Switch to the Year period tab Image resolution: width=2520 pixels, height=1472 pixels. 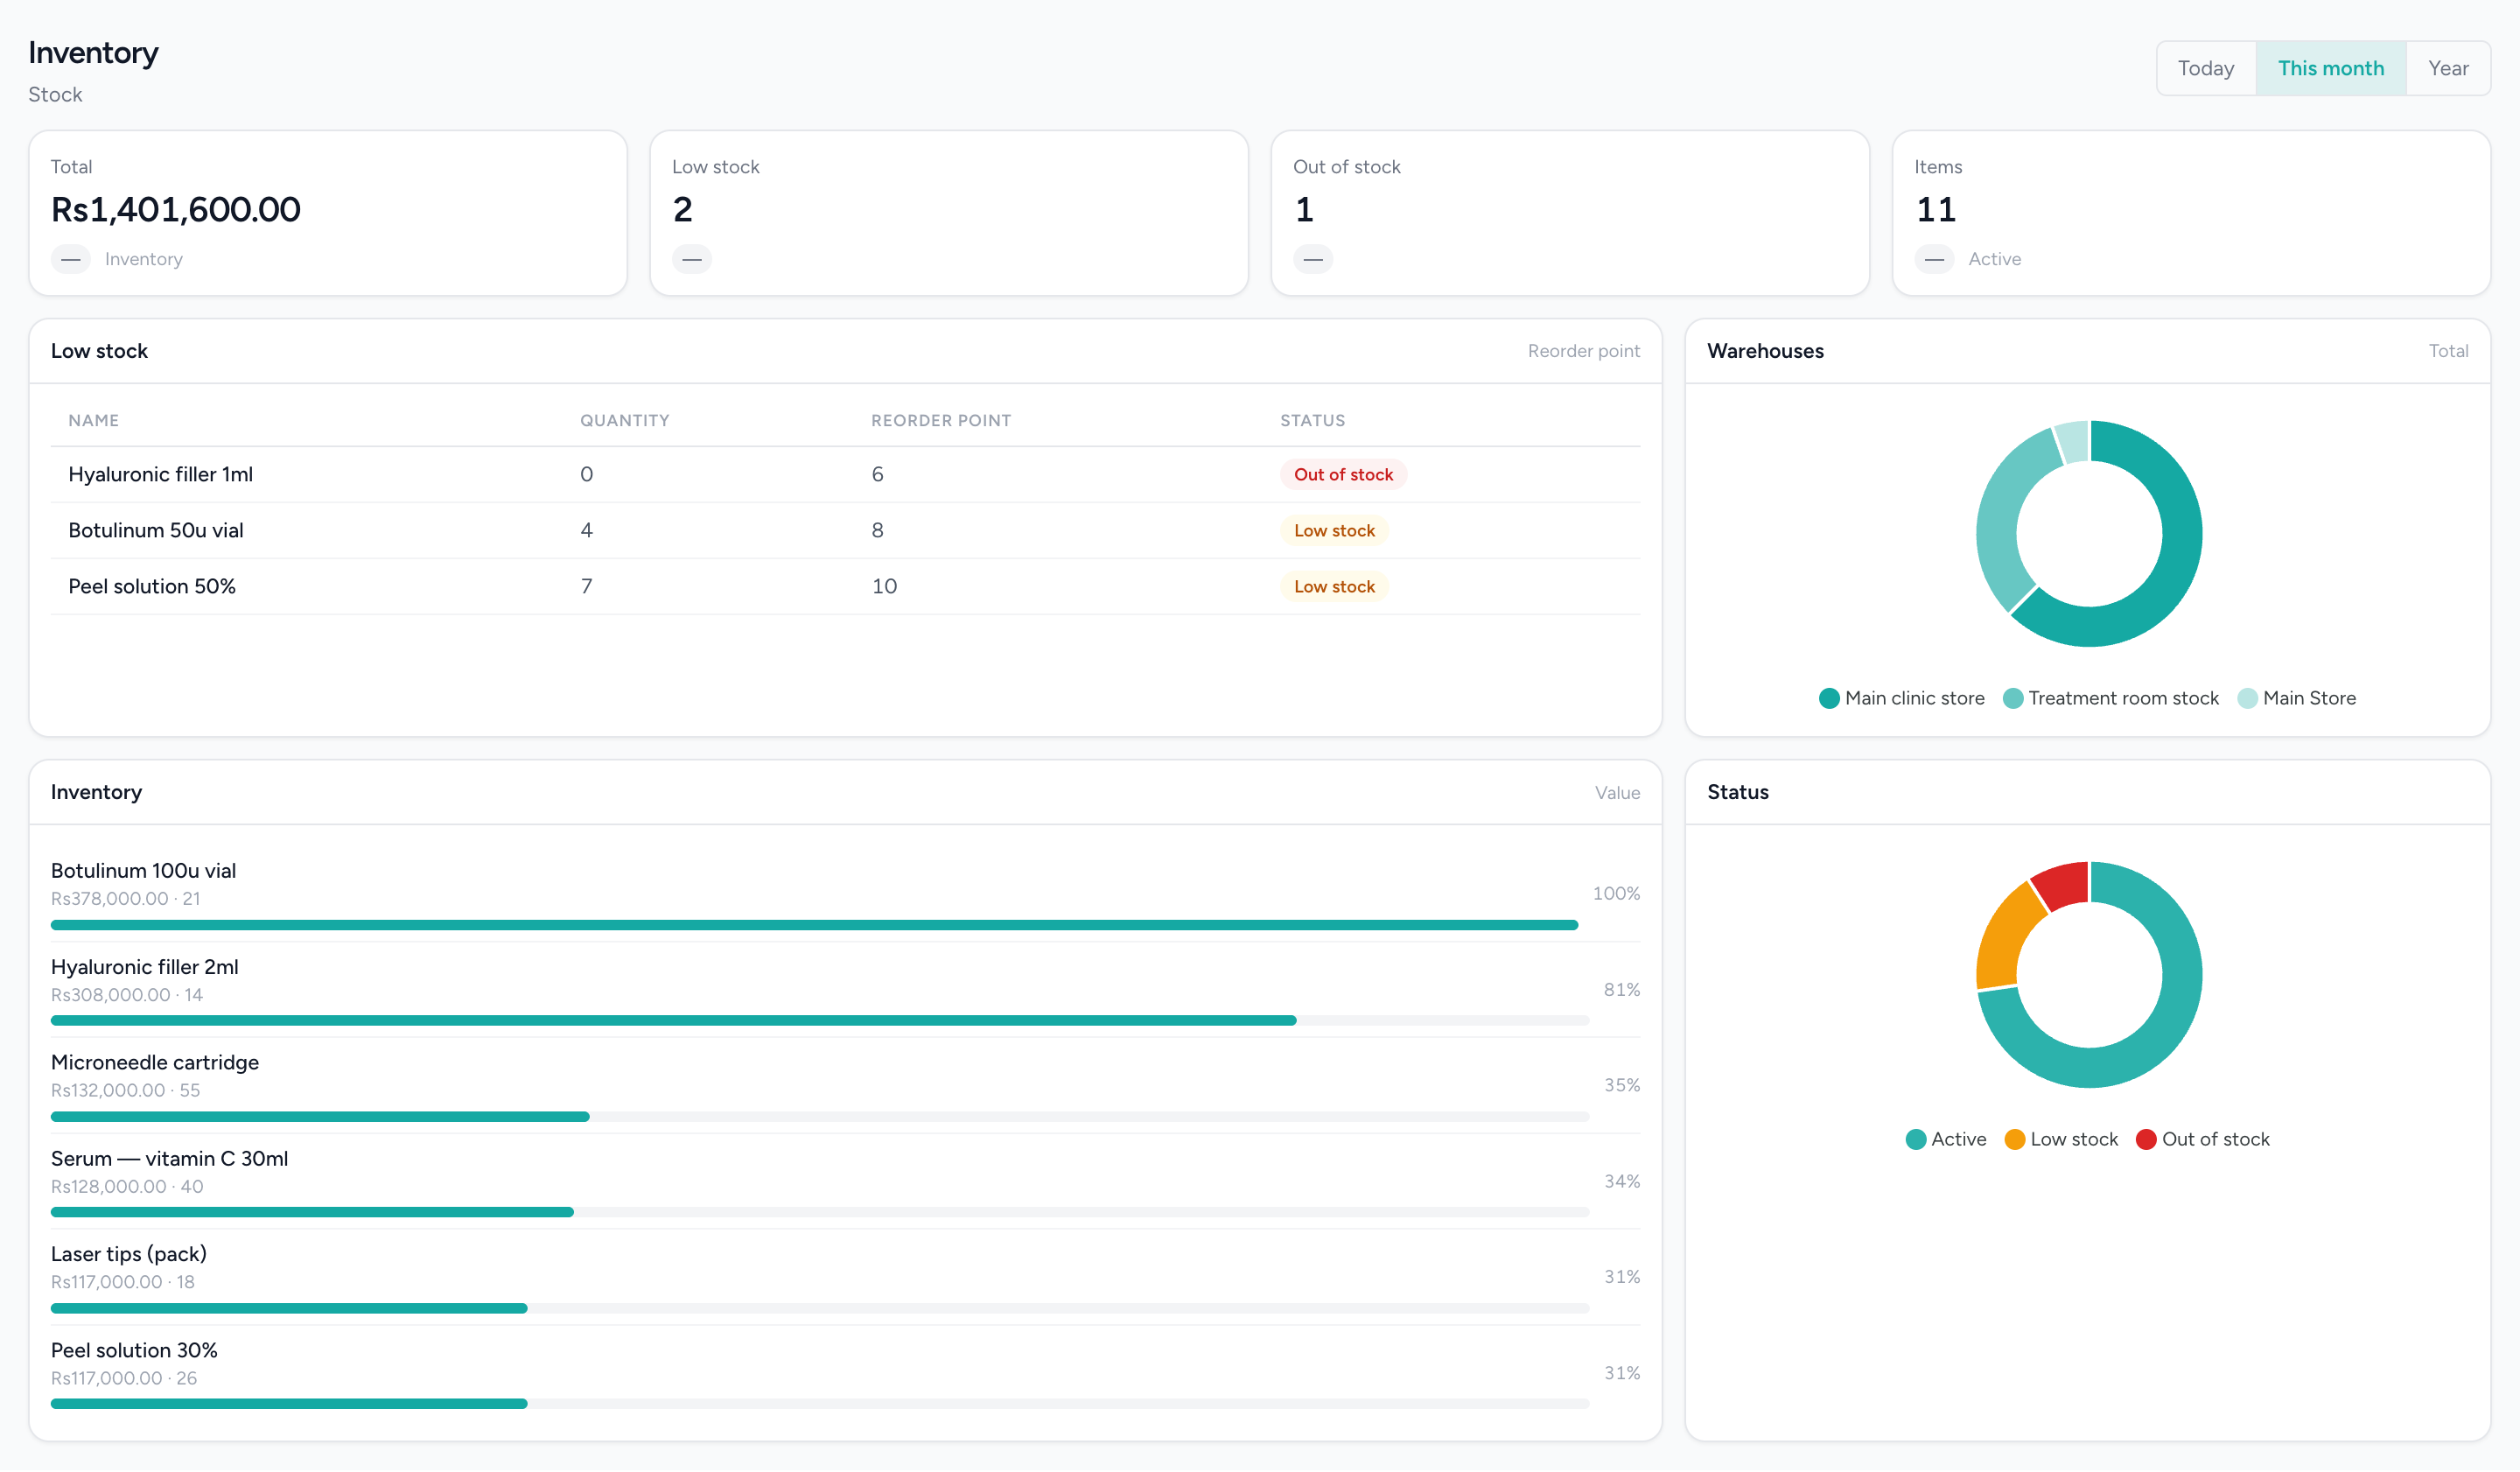(2447, 68)
